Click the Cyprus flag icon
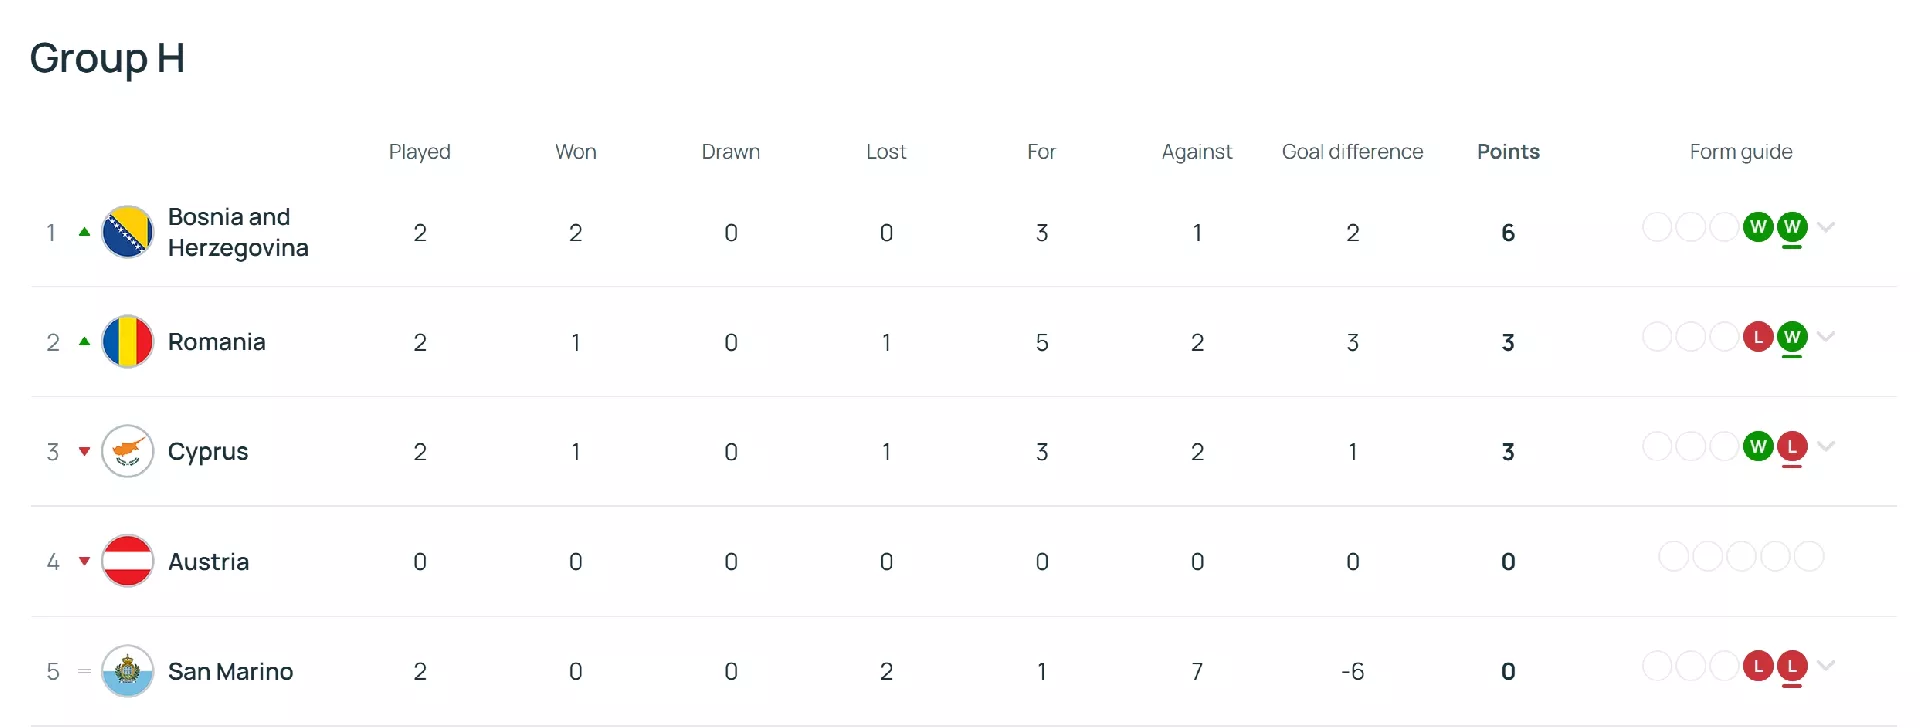 point(128,451)
